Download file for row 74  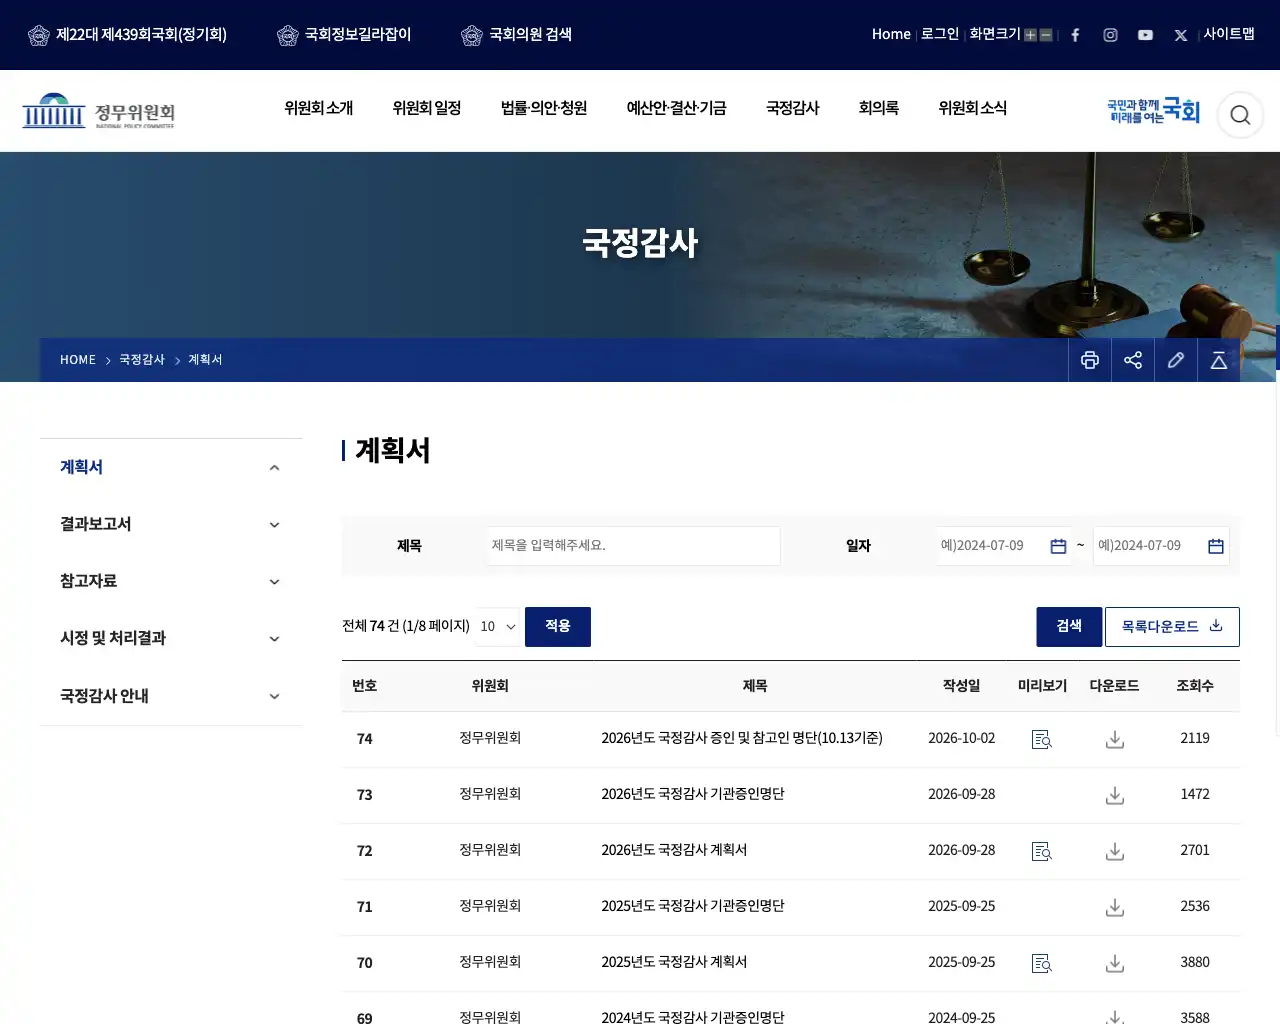(1115, 739)
